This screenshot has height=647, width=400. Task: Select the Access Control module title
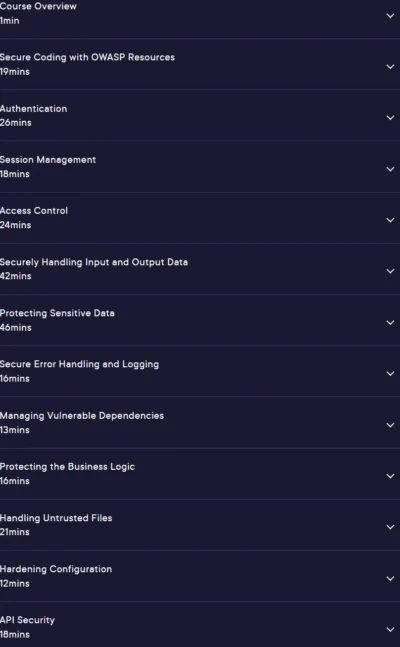coord(34,211)
